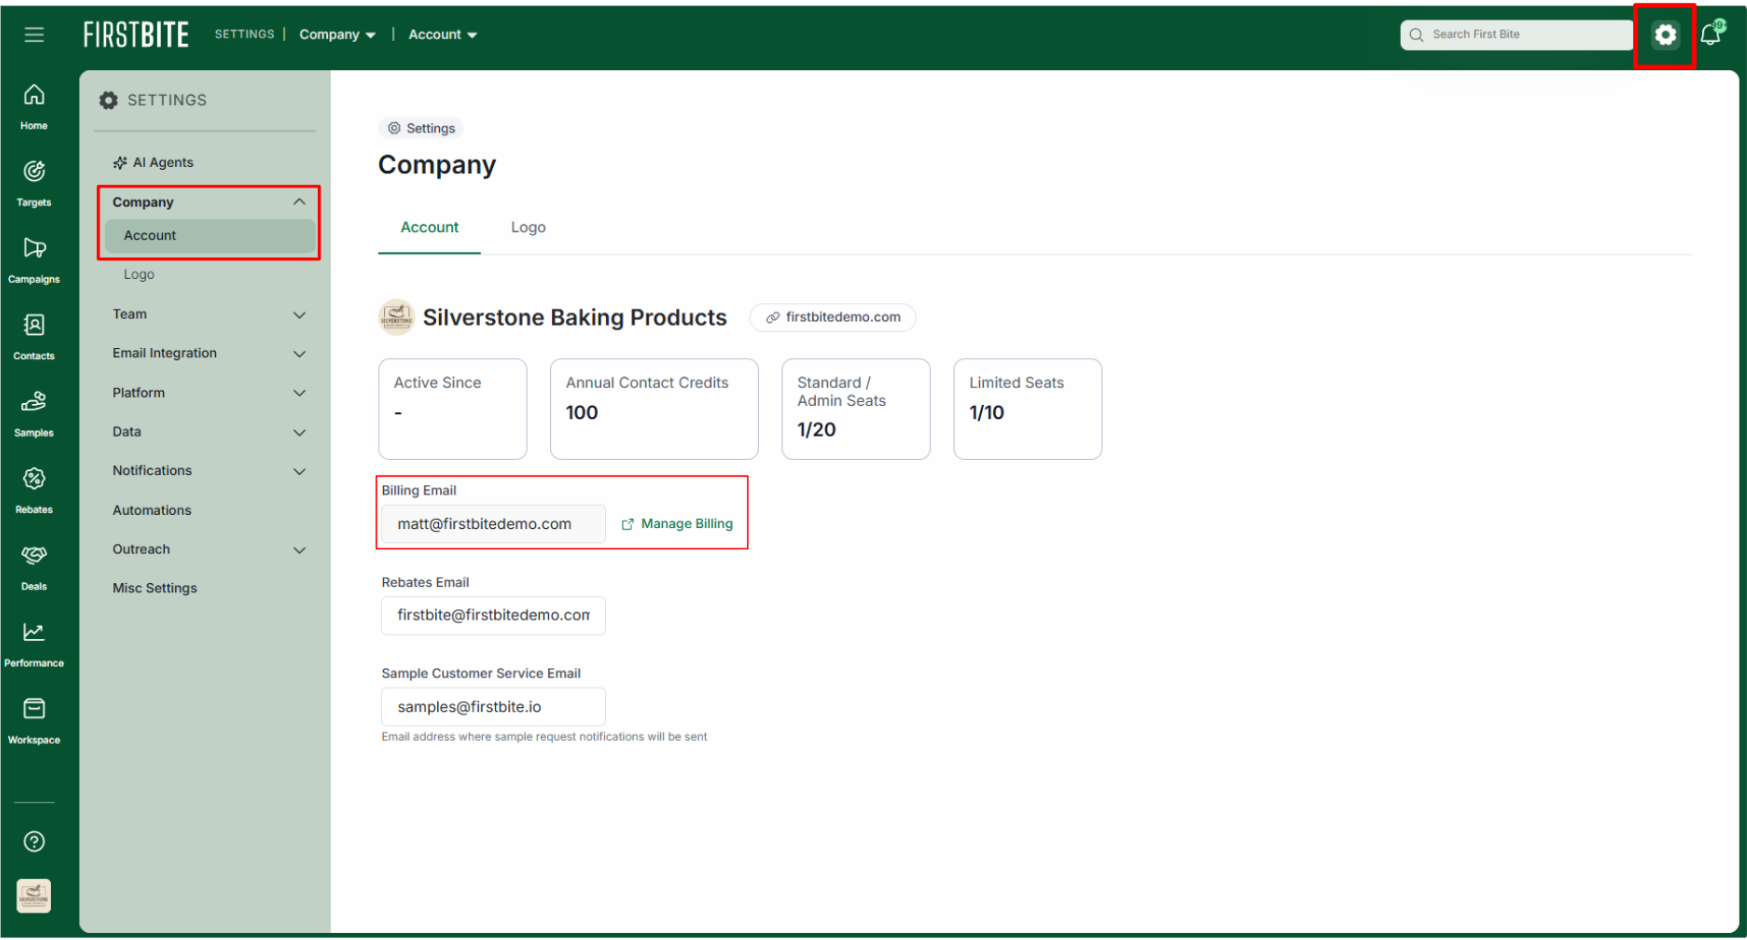Click the help question mark icon

34,842
